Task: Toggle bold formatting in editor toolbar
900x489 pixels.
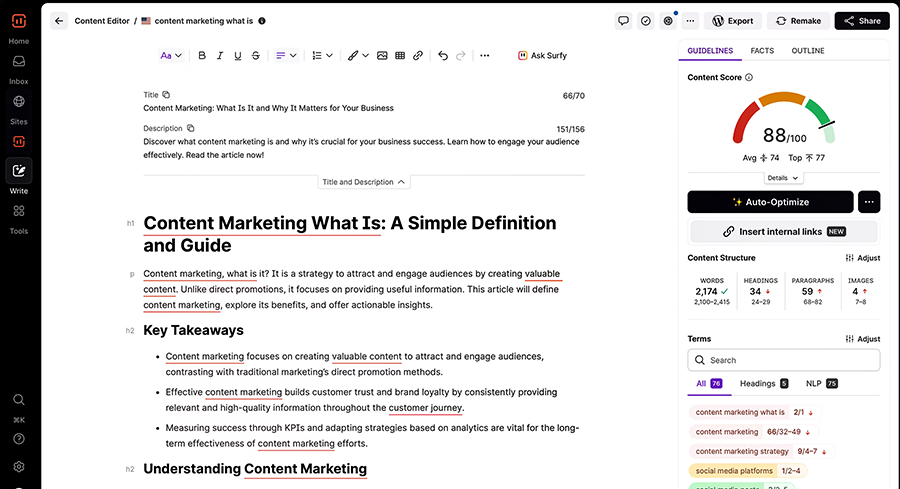Action: coord(202,56)
